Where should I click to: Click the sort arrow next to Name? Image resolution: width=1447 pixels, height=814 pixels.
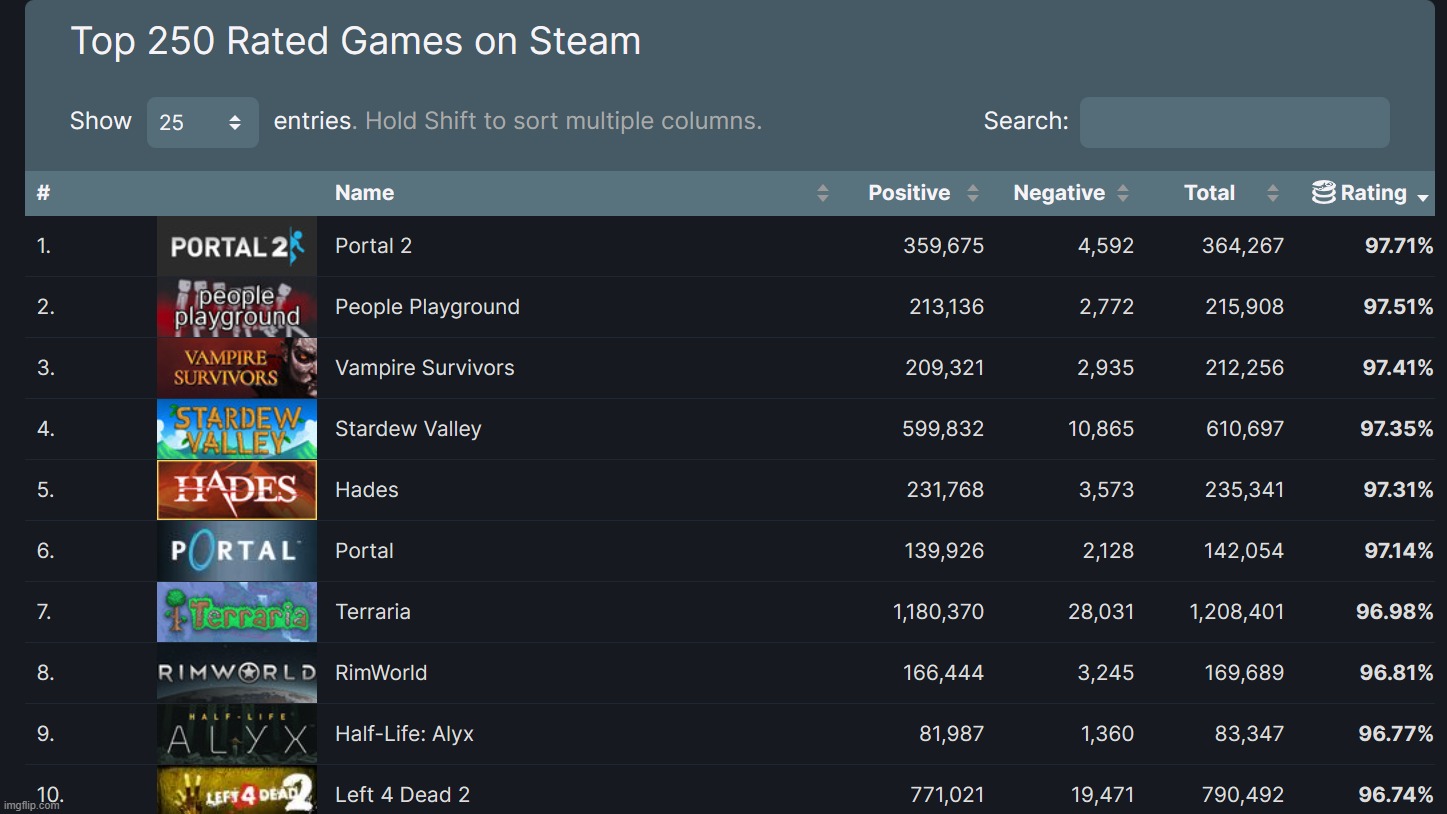click(822, 192)
